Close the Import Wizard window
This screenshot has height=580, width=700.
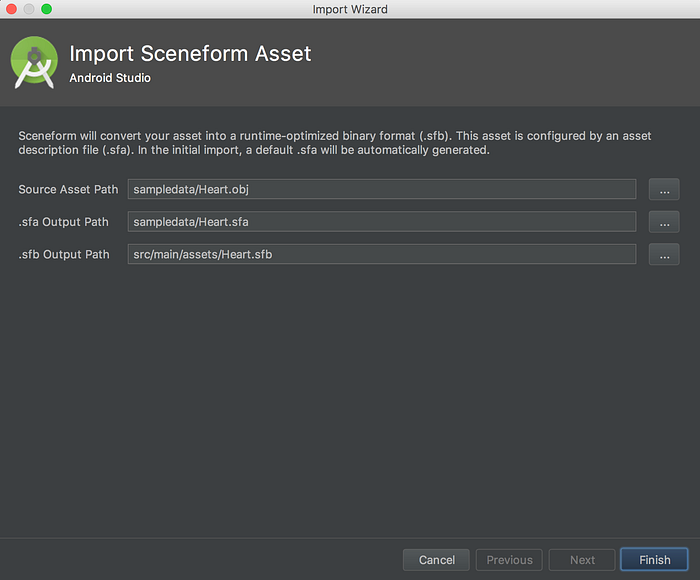pos(11,9)
